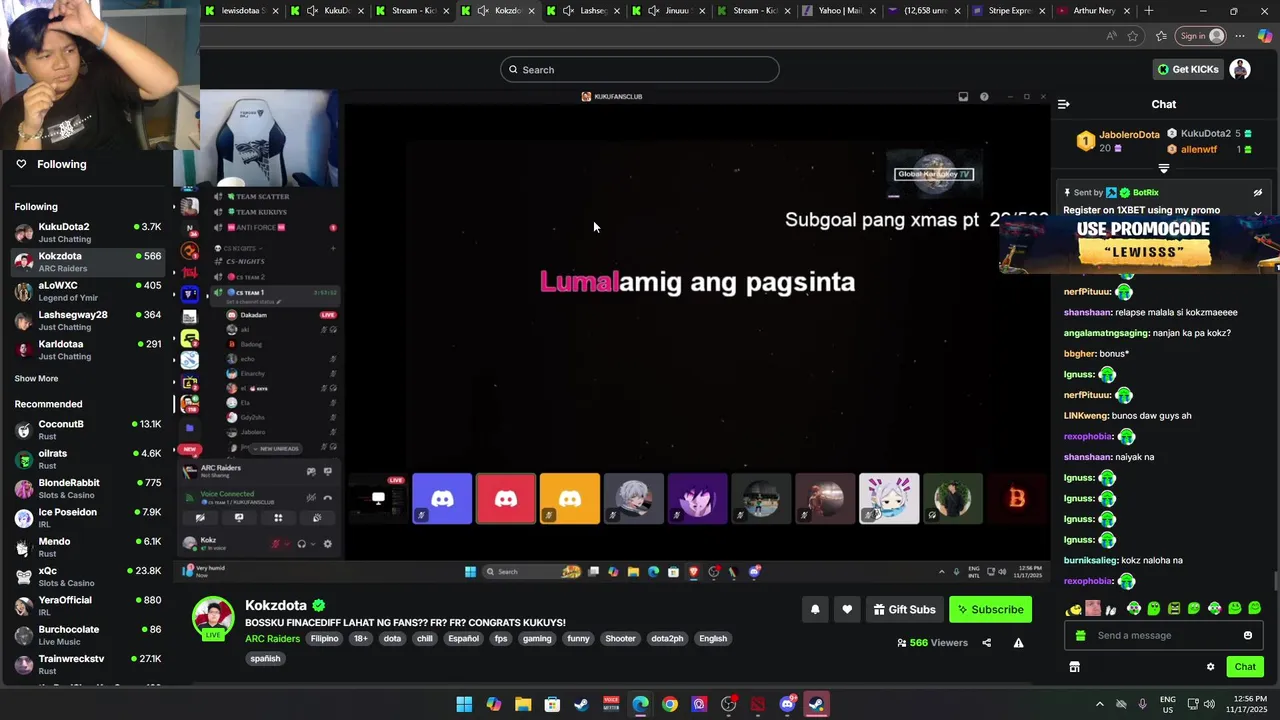Open the Kick user avatar menu
1280x720 pixels.
(1240, 69)
